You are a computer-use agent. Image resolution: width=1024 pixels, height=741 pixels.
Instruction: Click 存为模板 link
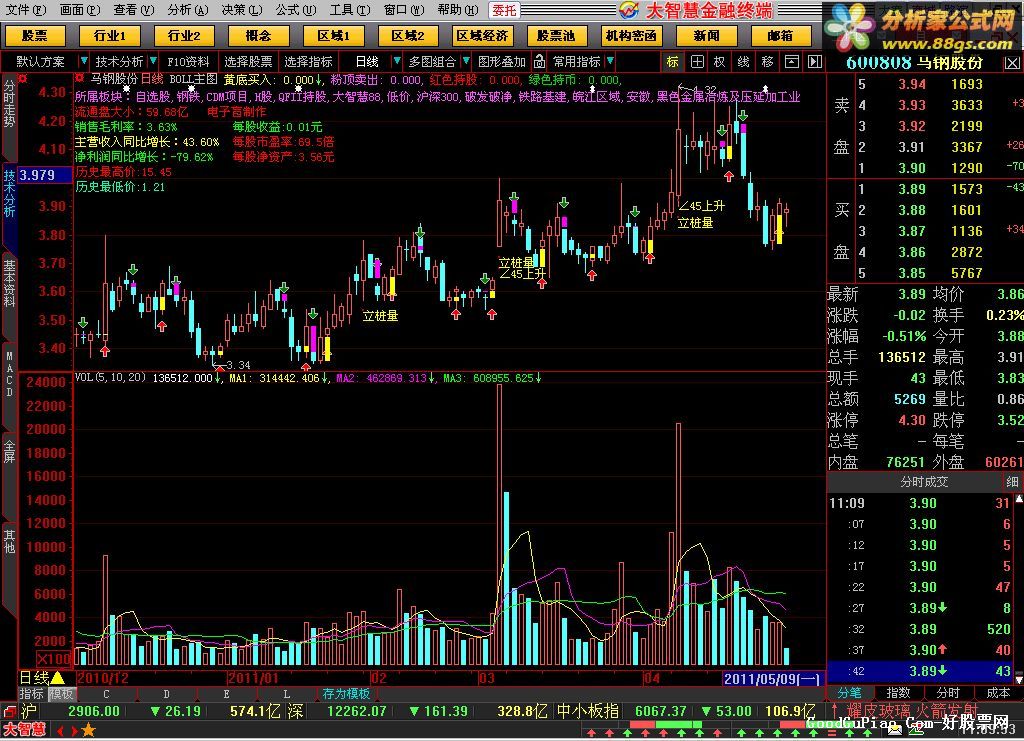pos(346,693)
